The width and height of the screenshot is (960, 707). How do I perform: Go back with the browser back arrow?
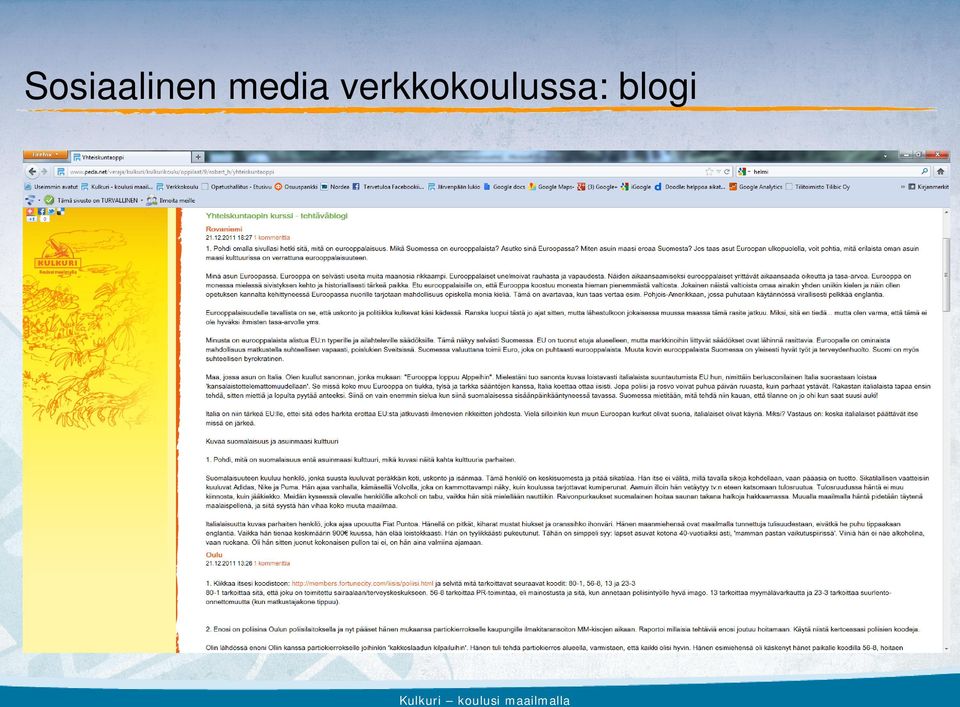pyautogui.click(x=32, y=172)
